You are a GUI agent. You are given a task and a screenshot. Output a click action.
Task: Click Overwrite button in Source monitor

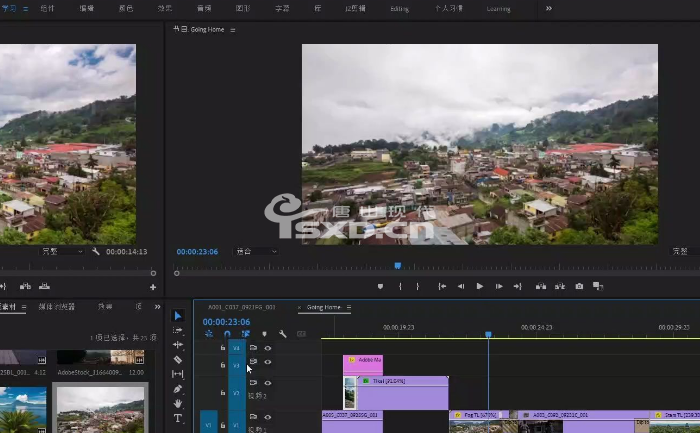pos(44,287)
